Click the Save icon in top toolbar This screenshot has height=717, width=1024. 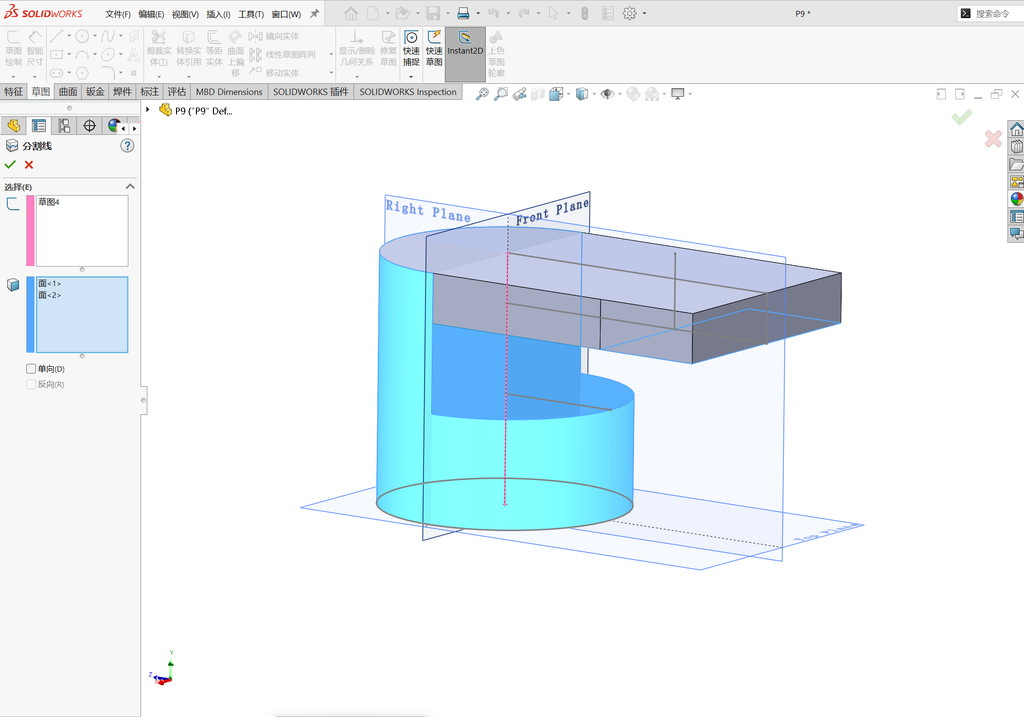[x=432, y=13]
